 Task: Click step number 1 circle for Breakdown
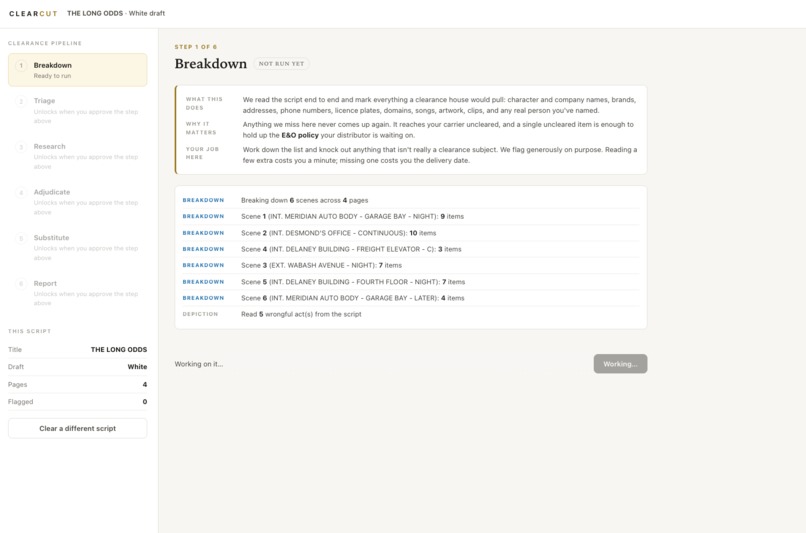coord(21,65)
